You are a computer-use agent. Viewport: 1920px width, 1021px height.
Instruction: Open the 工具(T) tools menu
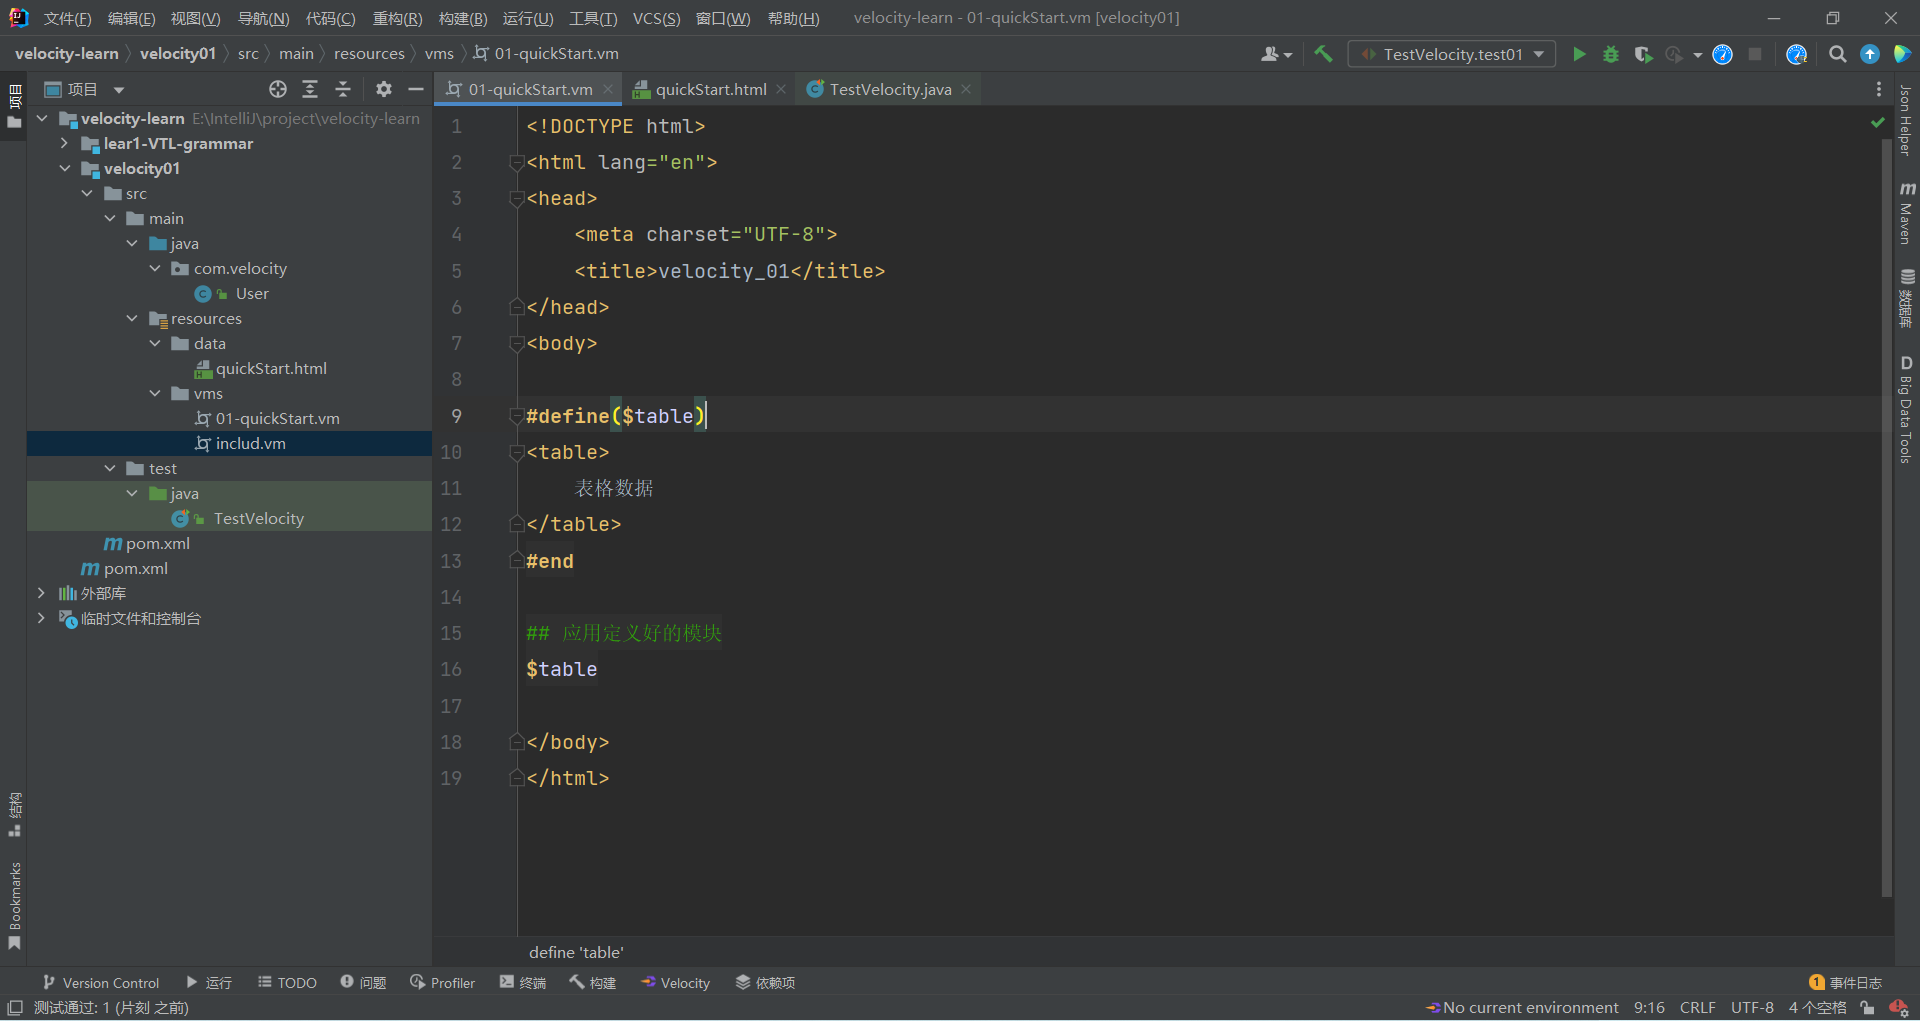(593, 18)
